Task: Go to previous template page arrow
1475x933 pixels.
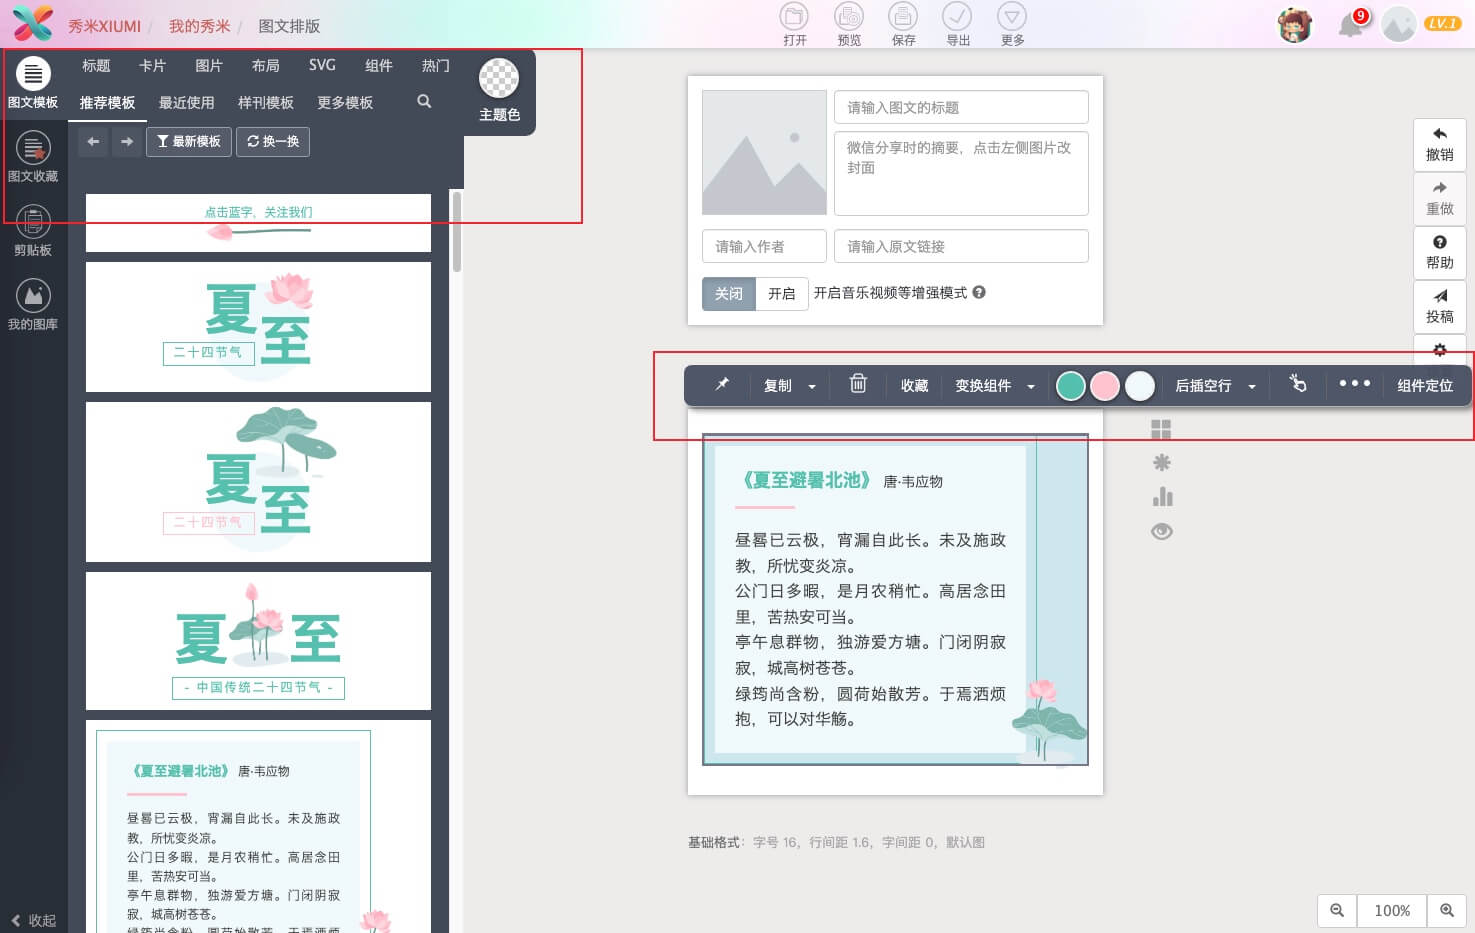Action: coord(93,142)
